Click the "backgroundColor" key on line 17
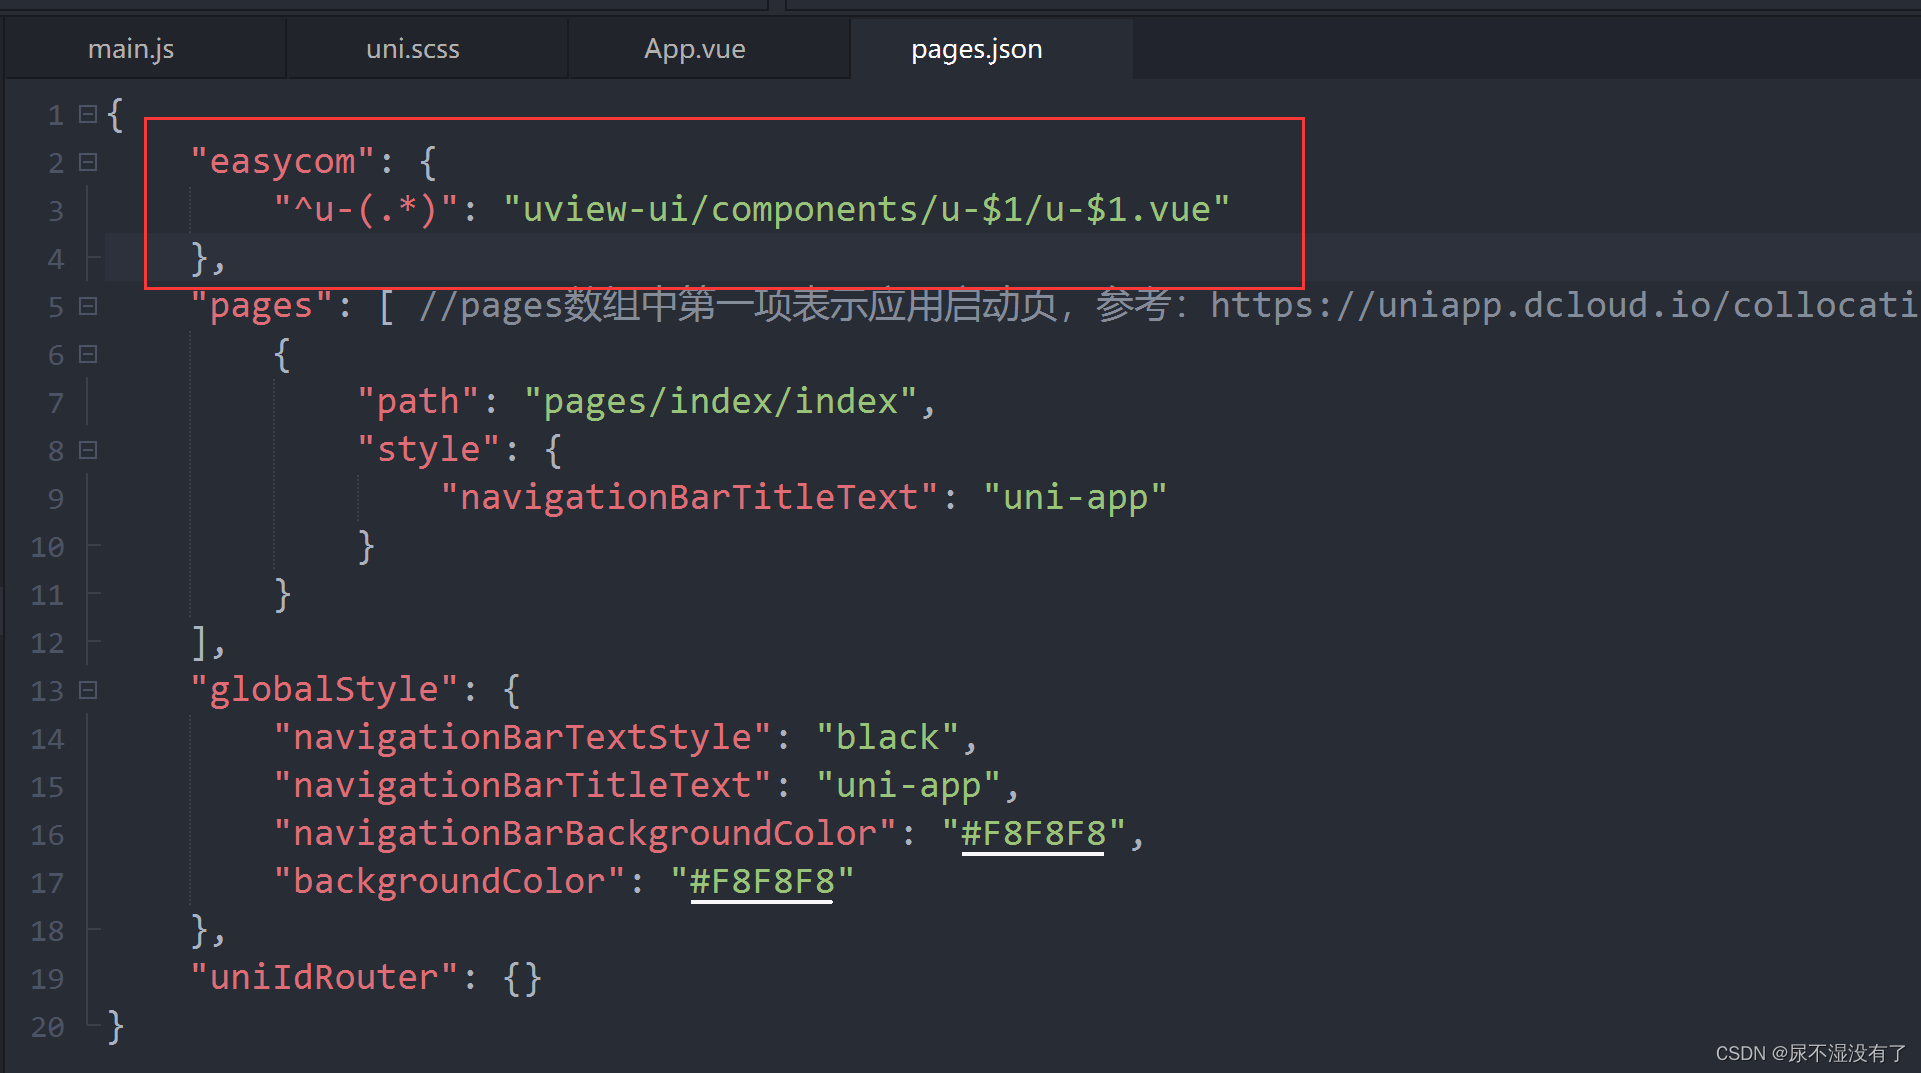Image resolution: width=1921 pixels, height=1073 pixels. (450, 882)
